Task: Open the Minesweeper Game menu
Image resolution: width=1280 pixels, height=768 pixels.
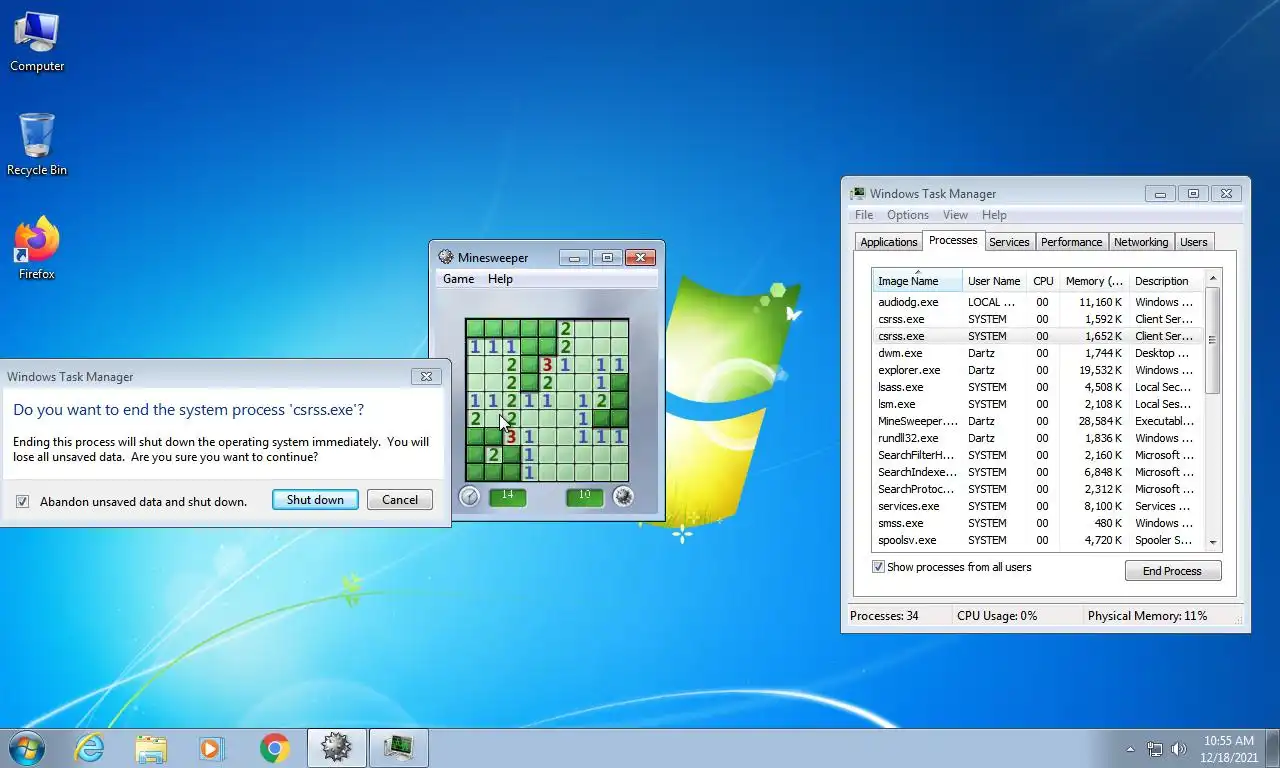Action: coord(459,279)
